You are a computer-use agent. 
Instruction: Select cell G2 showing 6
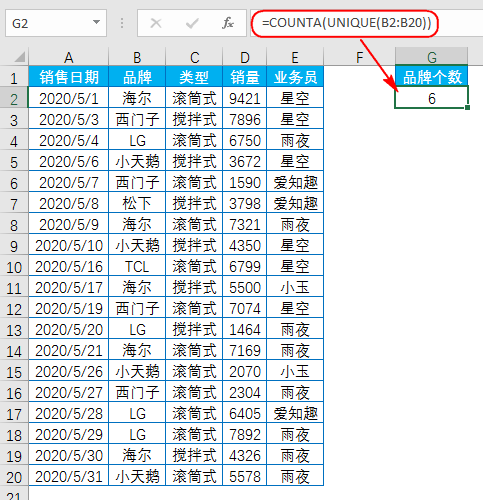(432, 97)
